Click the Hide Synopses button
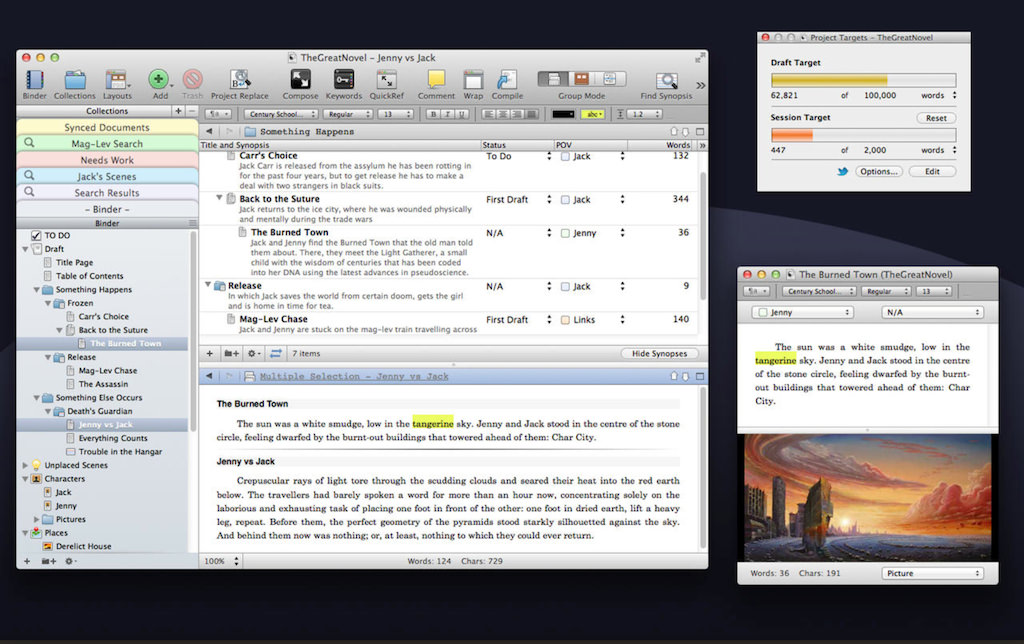Screen dimensions: 1024x644 (x=660, y=353)
